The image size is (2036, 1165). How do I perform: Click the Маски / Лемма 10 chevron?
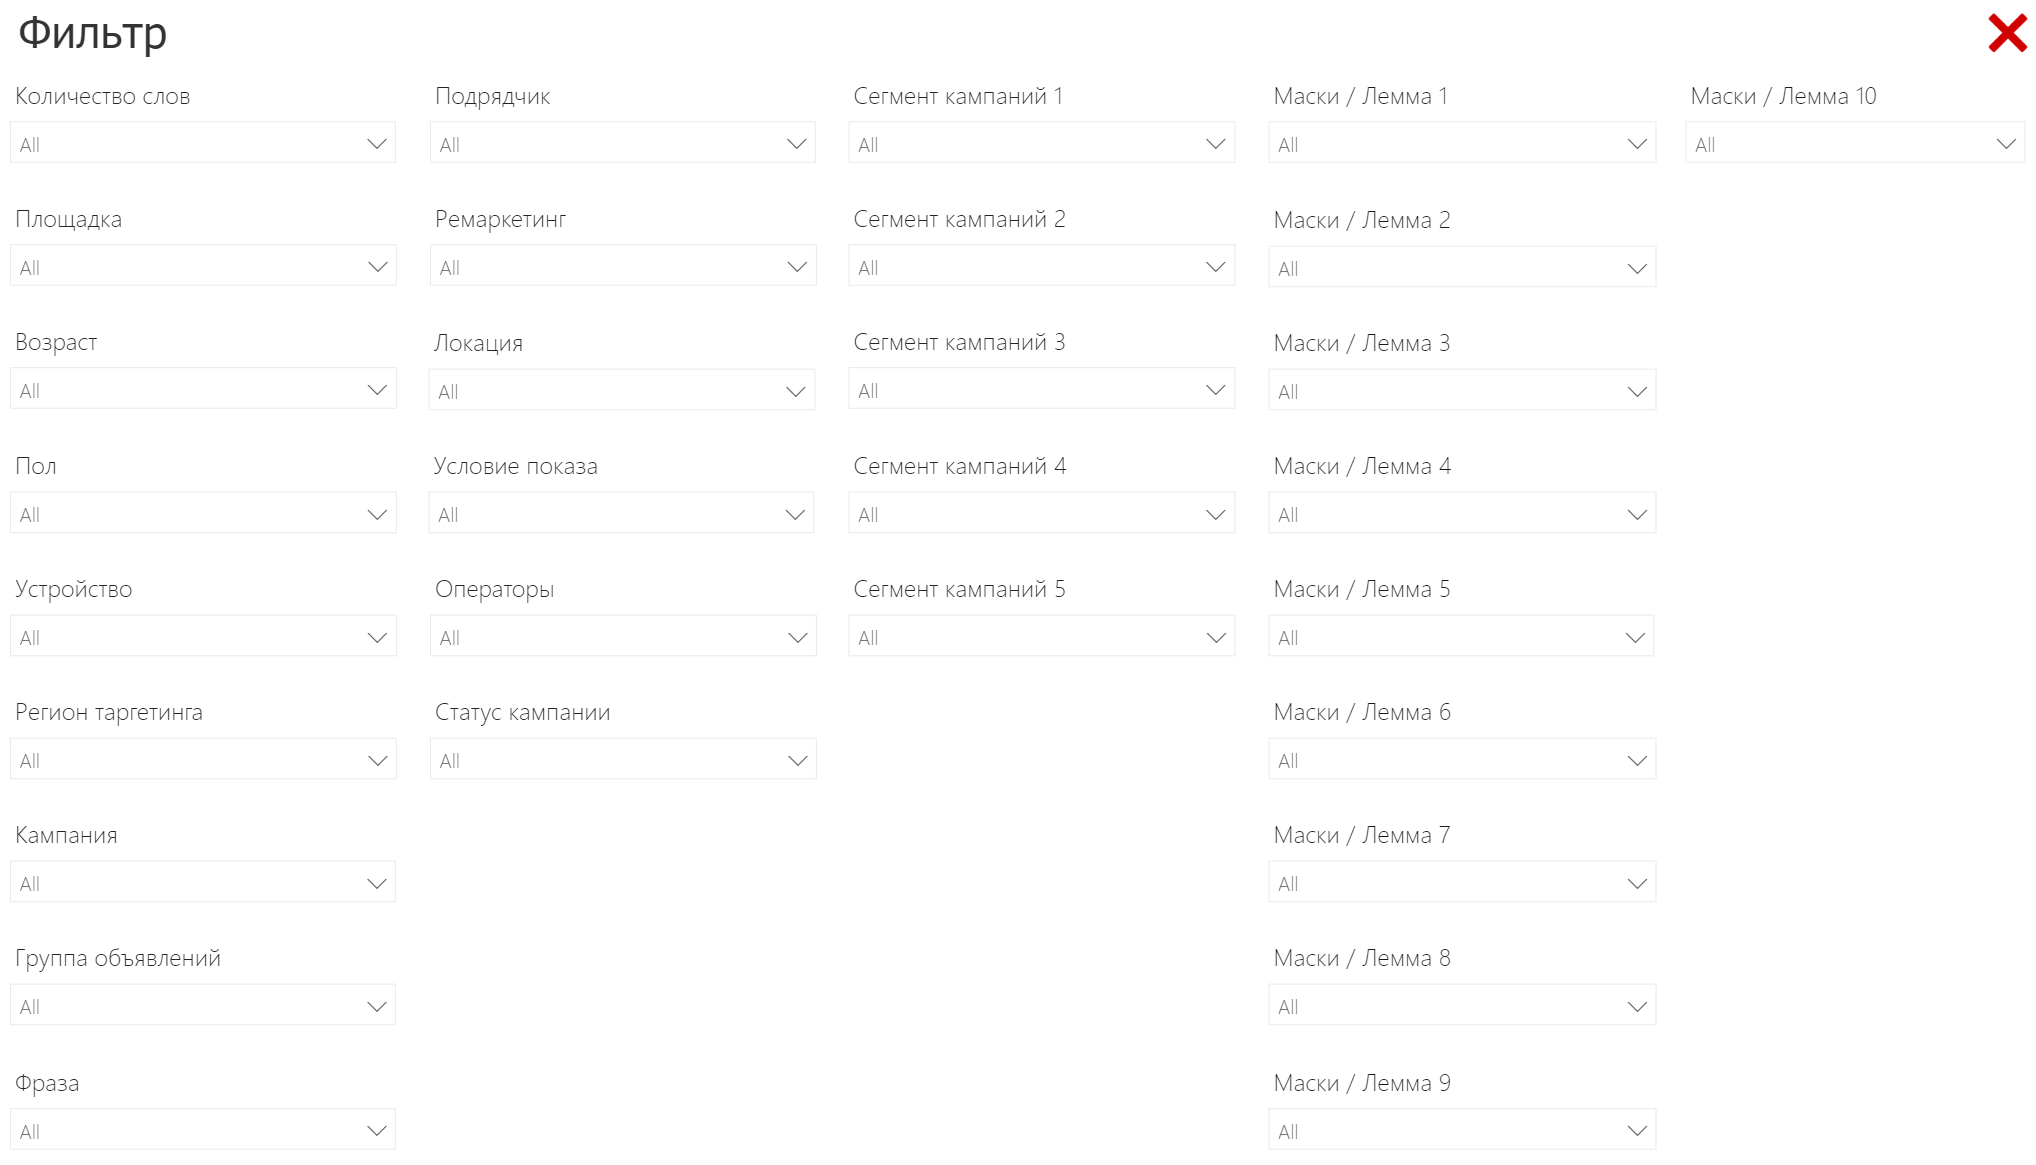coord(2006,144)
